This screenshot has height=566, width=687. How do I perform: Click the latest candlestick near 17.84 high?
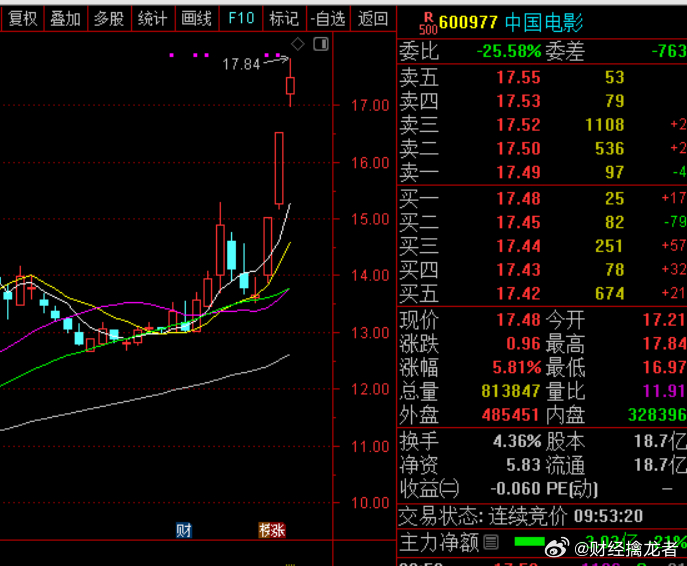point(290,84)
